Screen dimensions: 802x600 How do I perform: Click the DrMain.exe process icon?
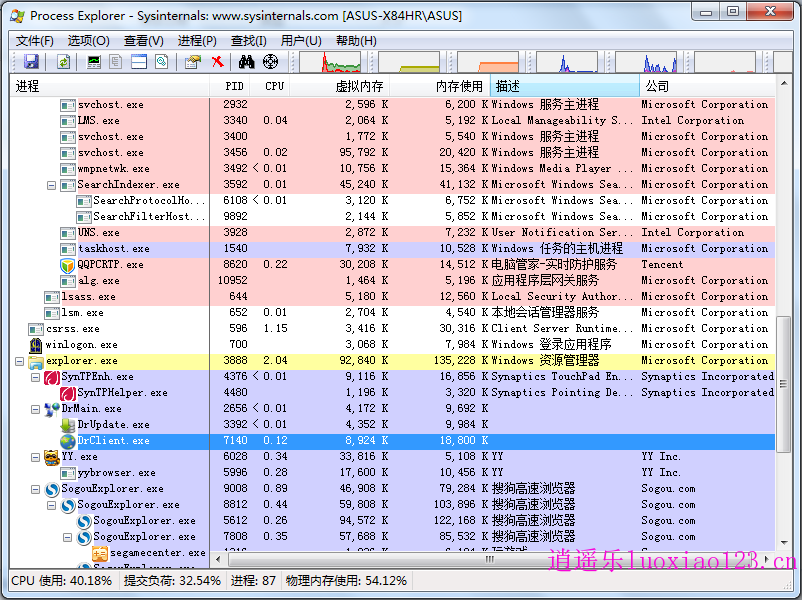52,409
